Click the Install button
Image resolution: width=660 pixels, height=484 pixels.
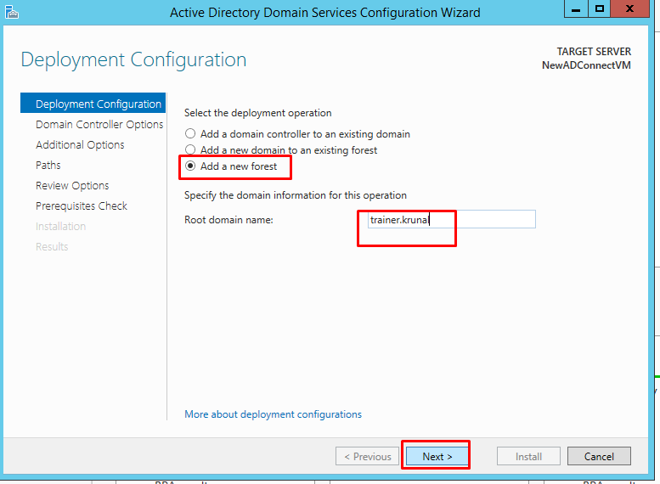(528, 456)
